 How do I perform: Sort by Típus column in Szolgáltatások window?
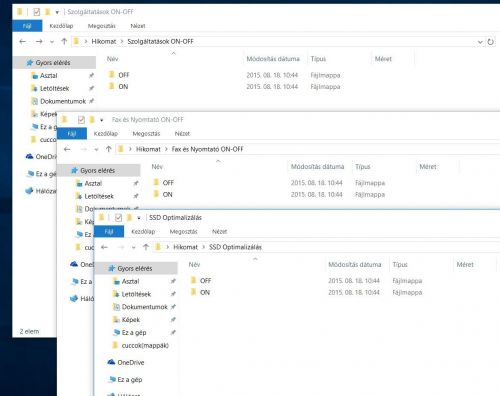(318, 59)
